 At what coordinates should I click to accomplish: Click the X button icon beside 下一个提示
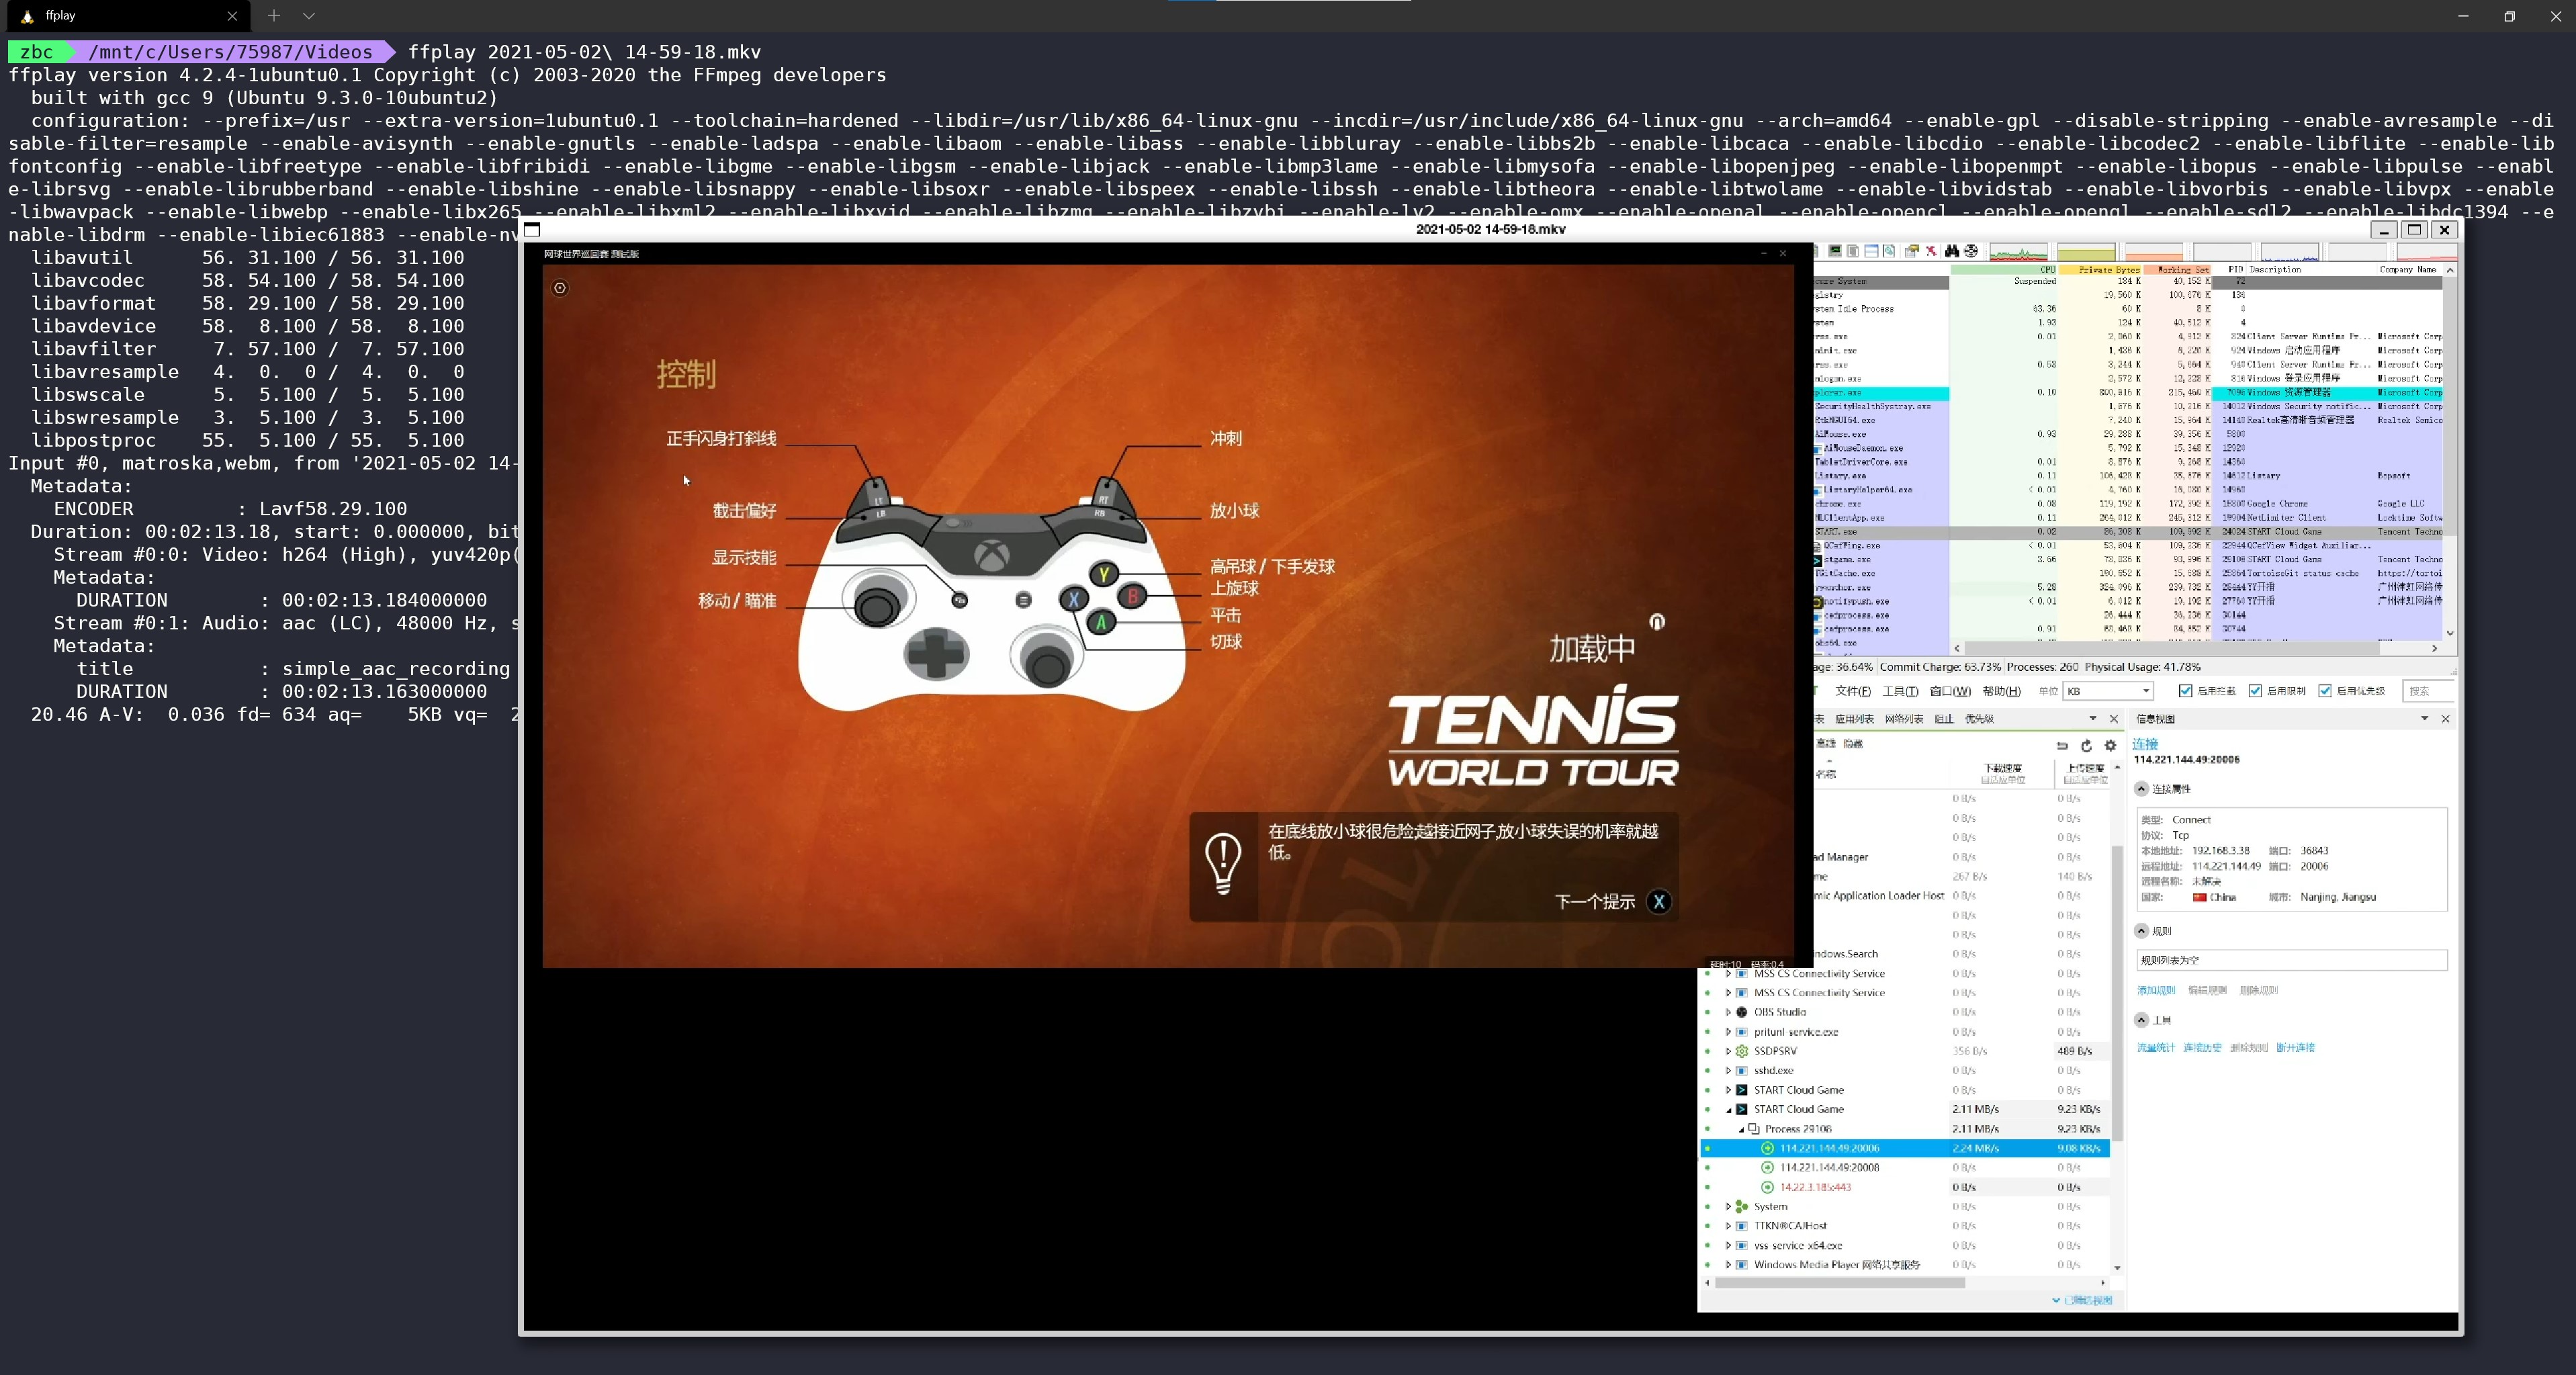pos(1659,901)
